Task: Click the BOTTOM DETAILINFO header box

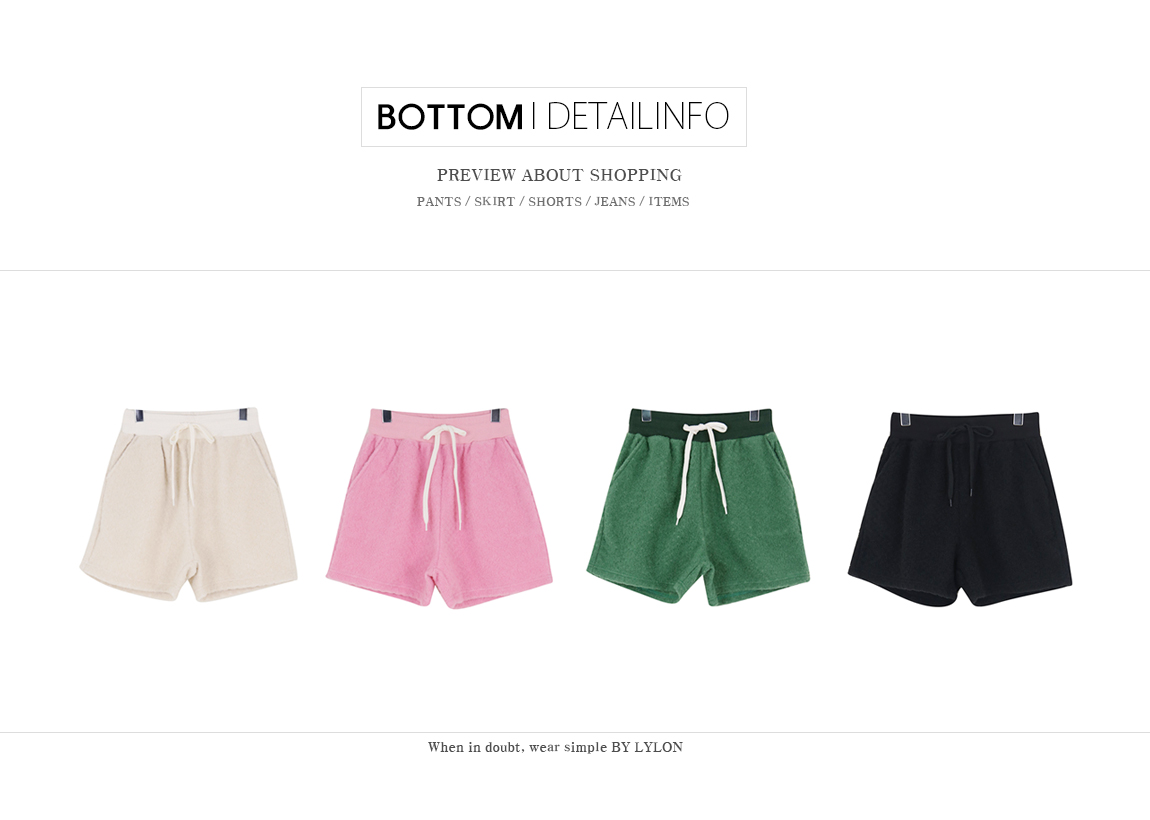Action: point(554,117)
